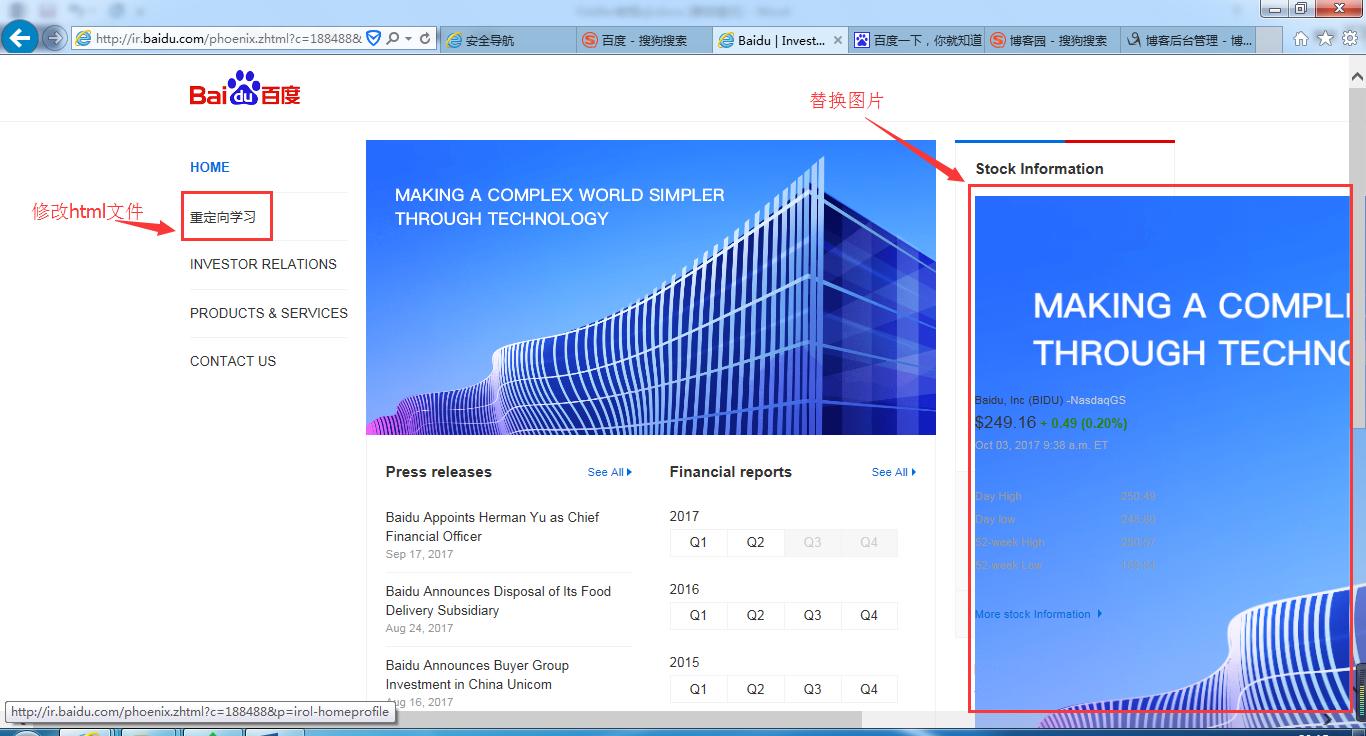Open More stock Information link
1366x736 pixels.
(1038, 614)
